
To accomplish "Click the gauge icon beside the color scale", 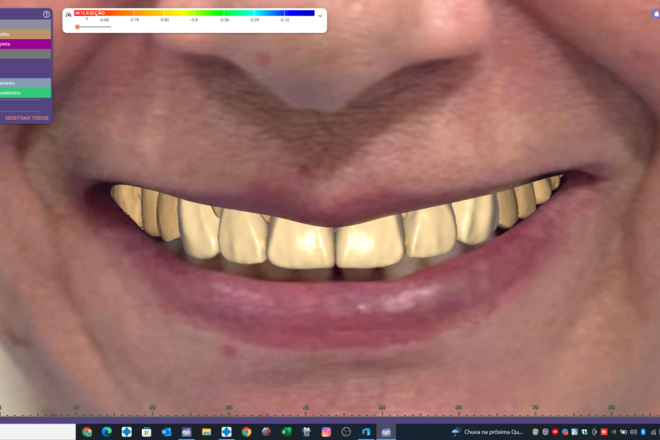I will coord(68,14).
